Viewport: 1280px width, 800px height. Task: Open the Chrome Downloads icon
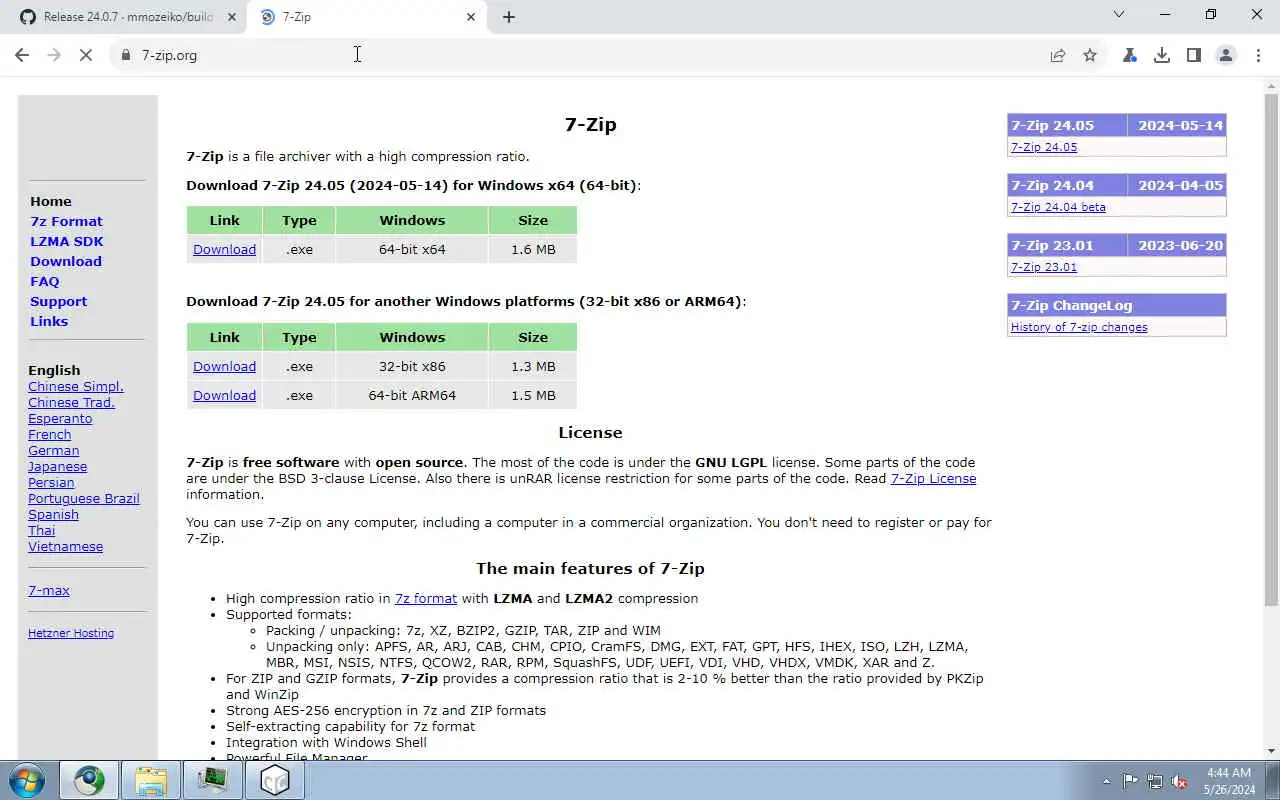1162,55
